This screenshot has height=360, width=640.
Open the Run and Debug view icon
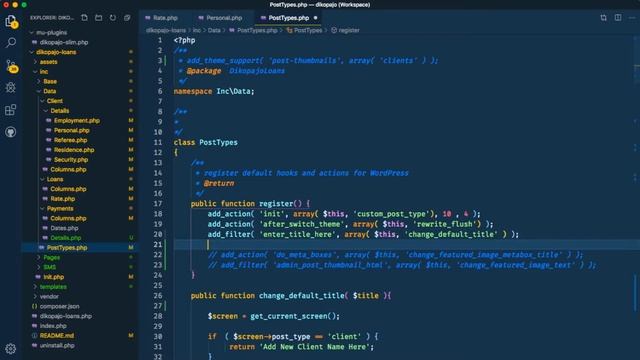(11, 87)
